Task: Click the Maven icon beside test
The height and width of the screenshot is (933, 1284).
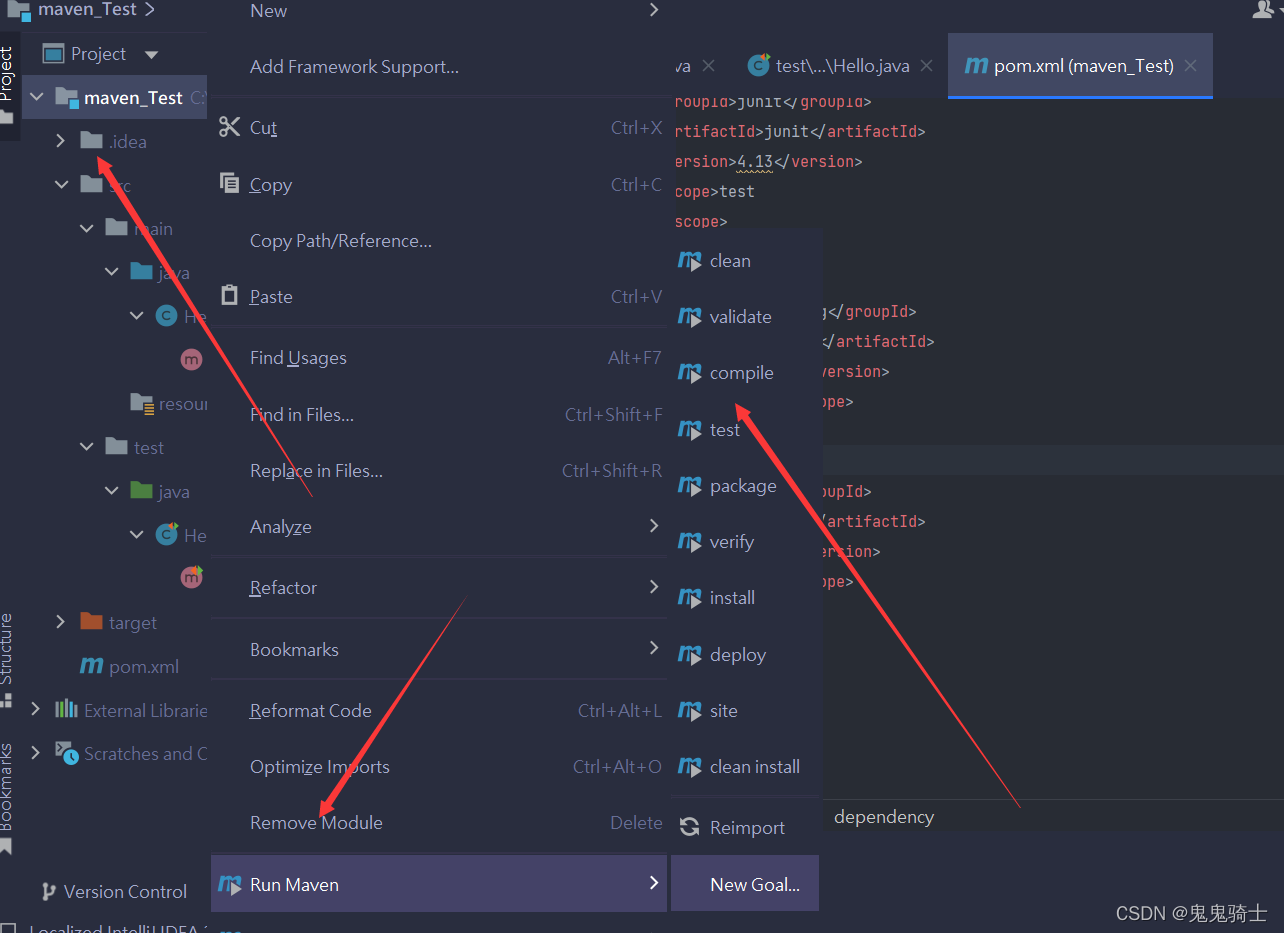Action: coord(690,430)
